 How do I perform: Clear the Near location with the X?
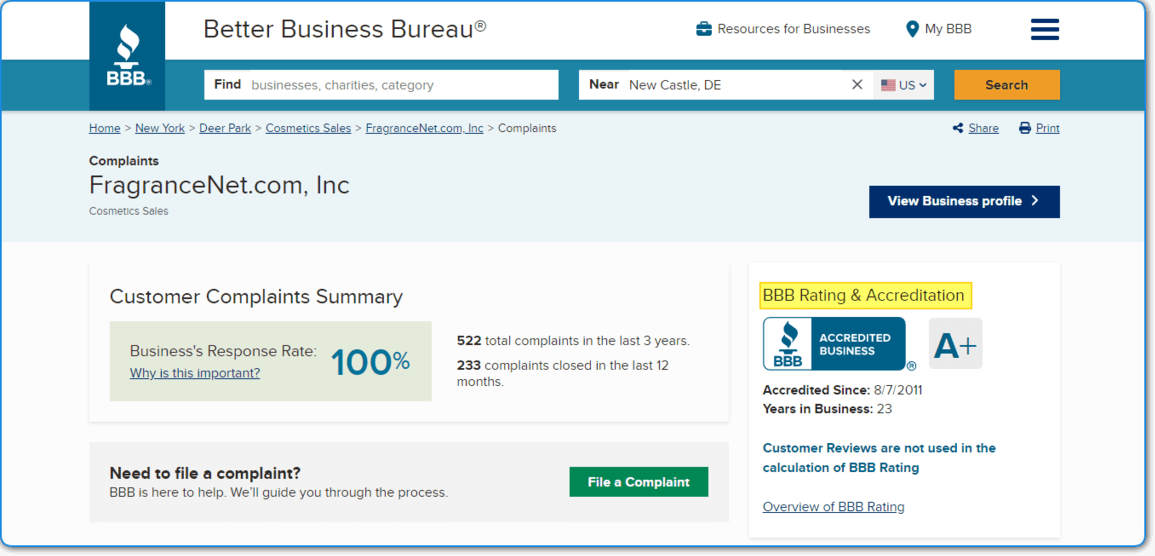coord(857,85)
